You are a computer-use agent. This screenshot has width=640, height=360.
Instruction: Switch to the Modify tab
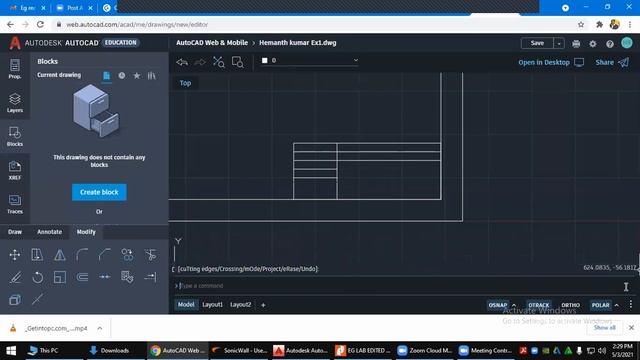click(86, 232)
